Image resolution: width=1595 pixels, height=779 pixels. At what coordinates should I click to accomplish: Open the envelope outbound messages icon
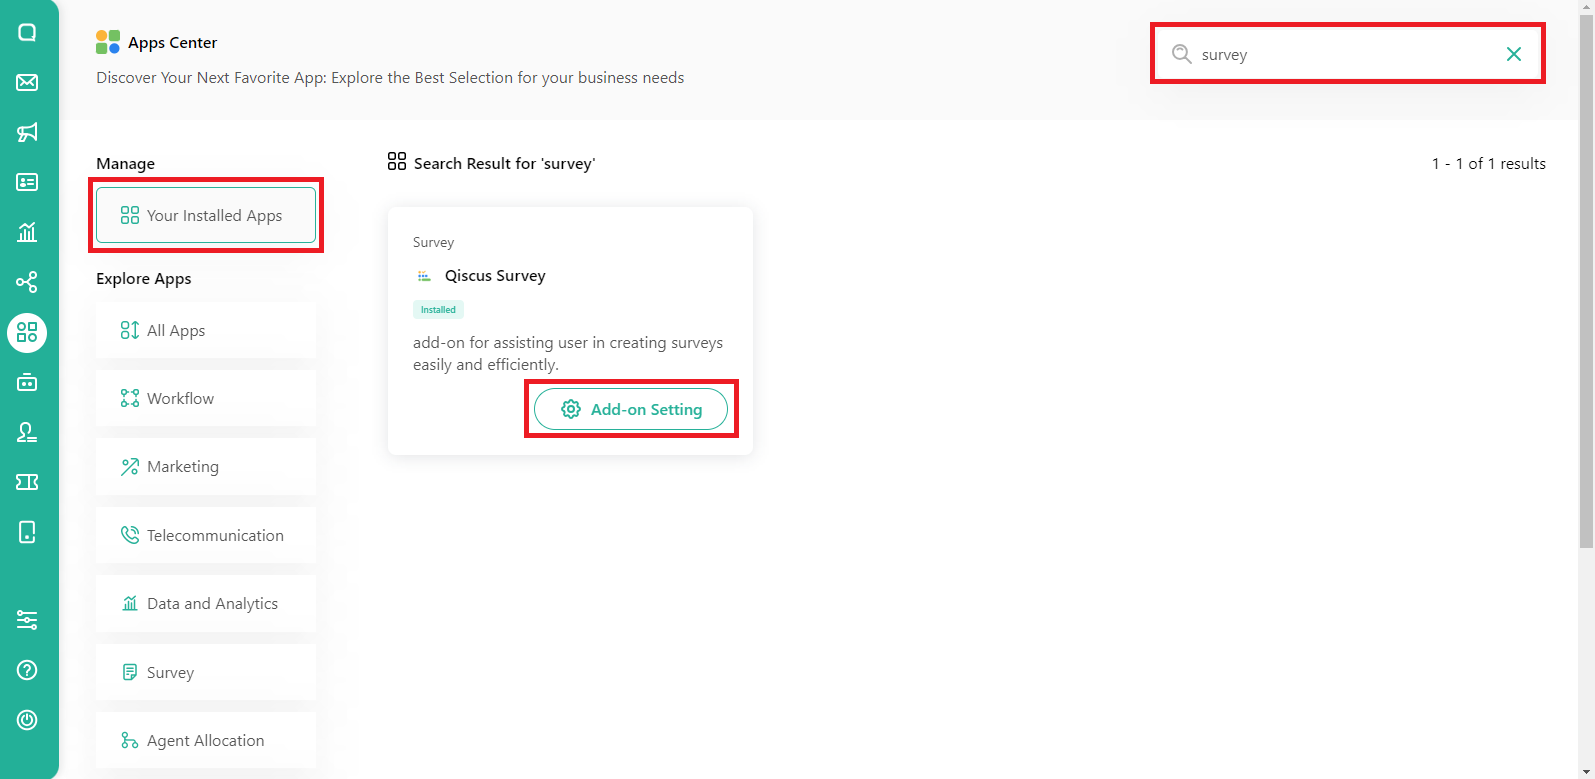point(27,82)
